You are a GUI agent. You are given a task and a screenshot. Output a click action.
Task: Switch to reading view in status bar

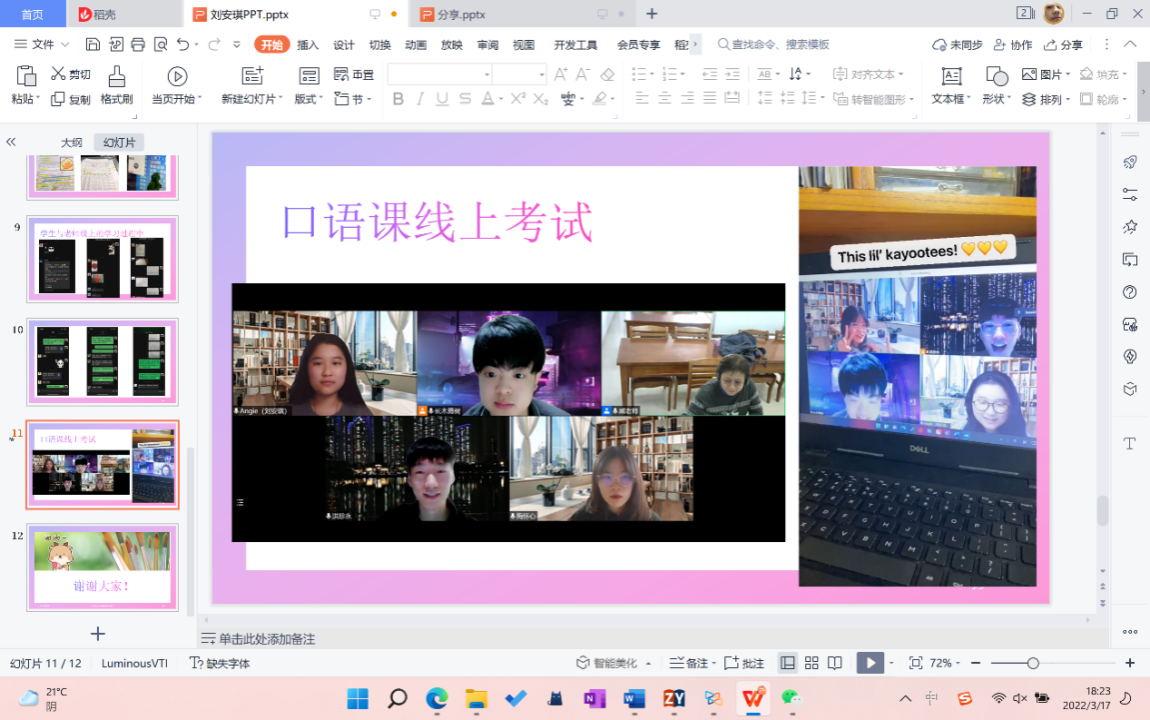click(835, 663)
